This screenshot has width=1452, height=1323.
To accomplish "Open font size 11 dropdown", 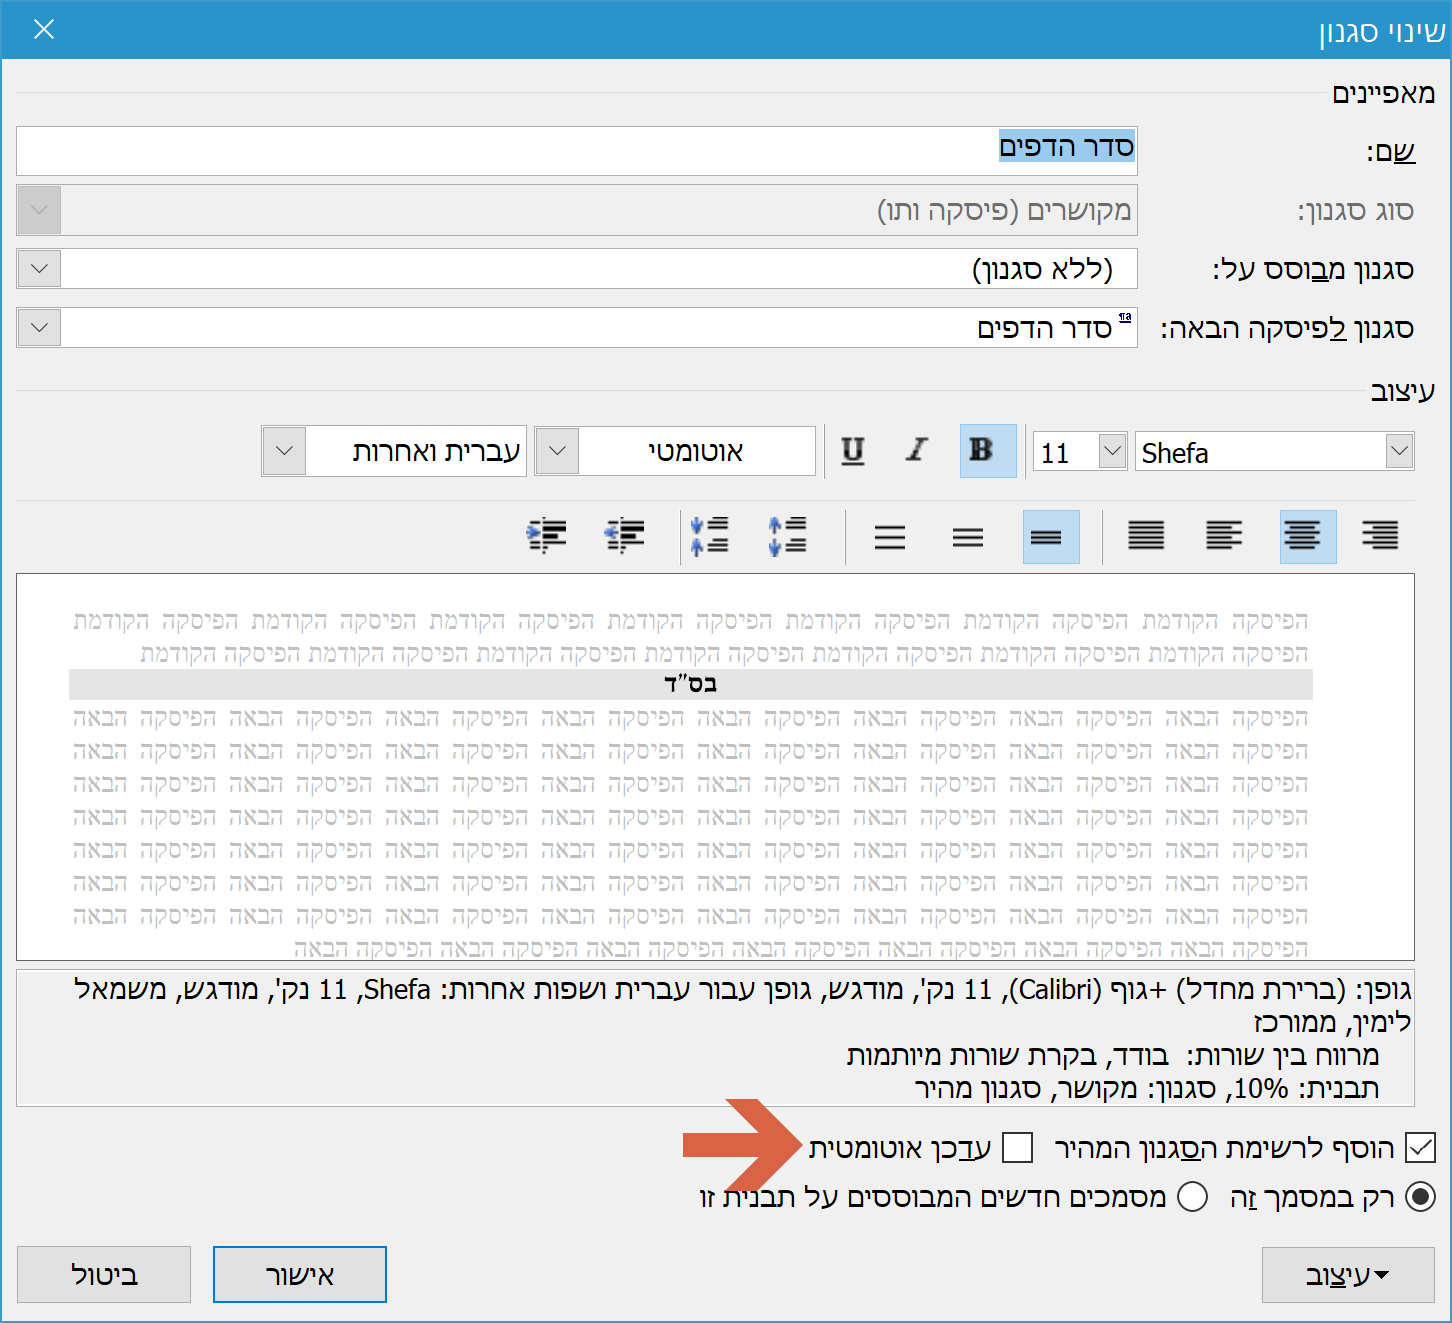I will (x=1113, y=451).
